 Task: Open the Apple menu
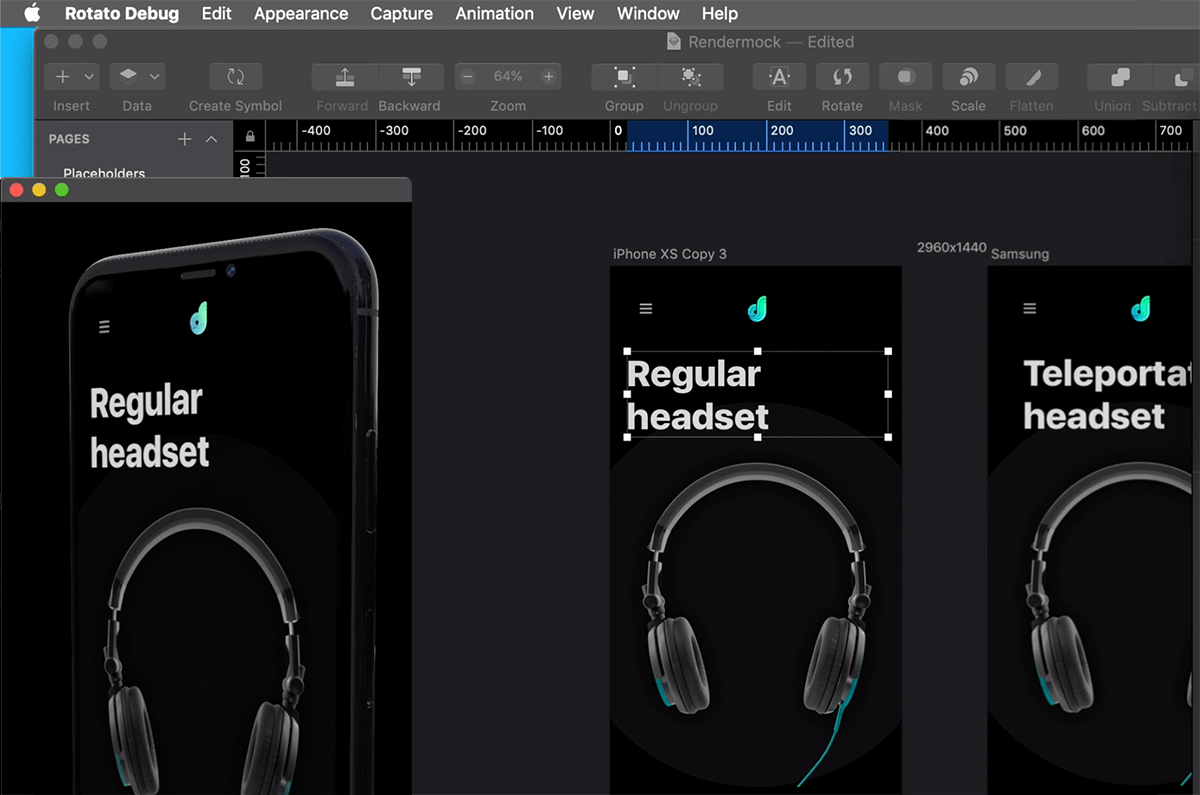click(x=32, y=13)
